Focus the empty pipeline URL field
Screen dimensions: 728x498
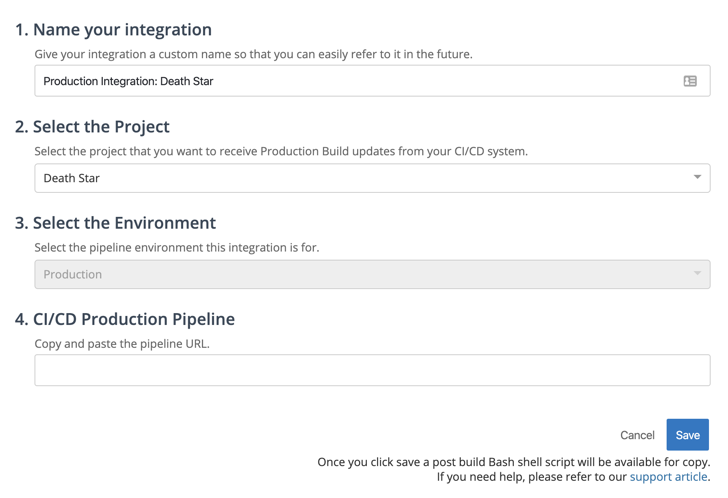[372, 370]
